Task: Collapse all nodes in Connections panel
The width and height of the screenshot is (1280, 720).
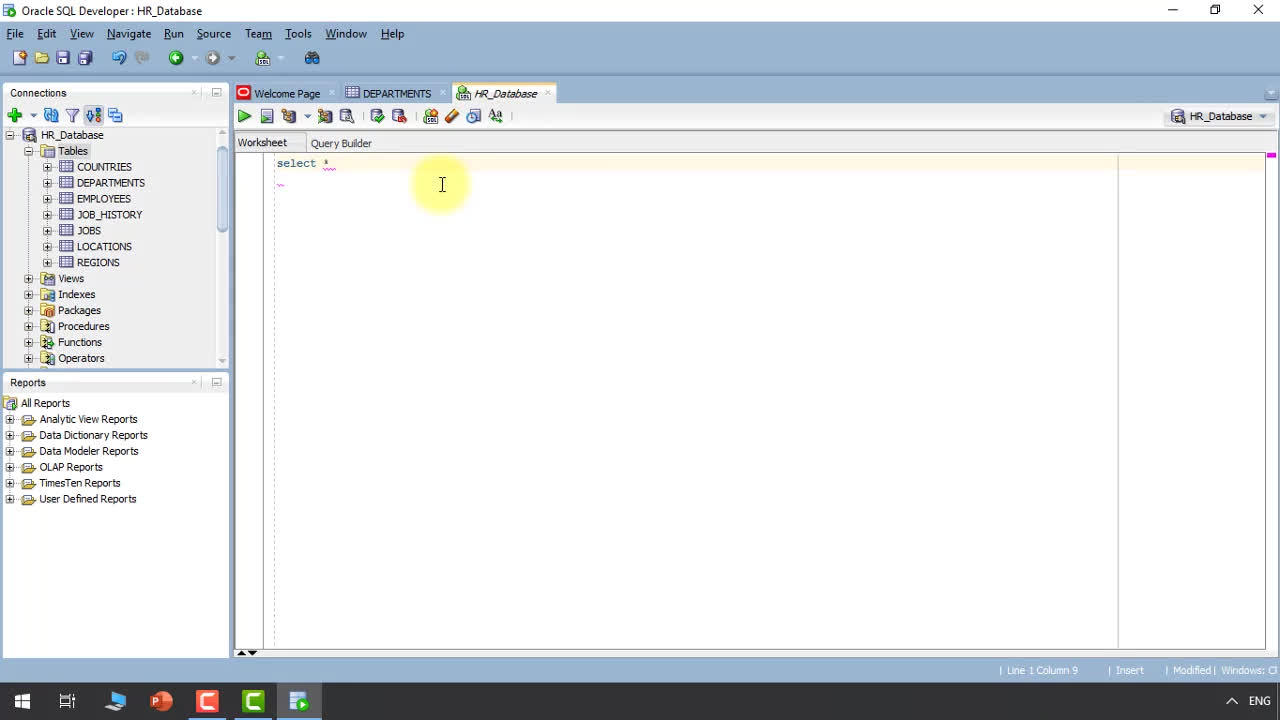Action: (x=115, y=115)
